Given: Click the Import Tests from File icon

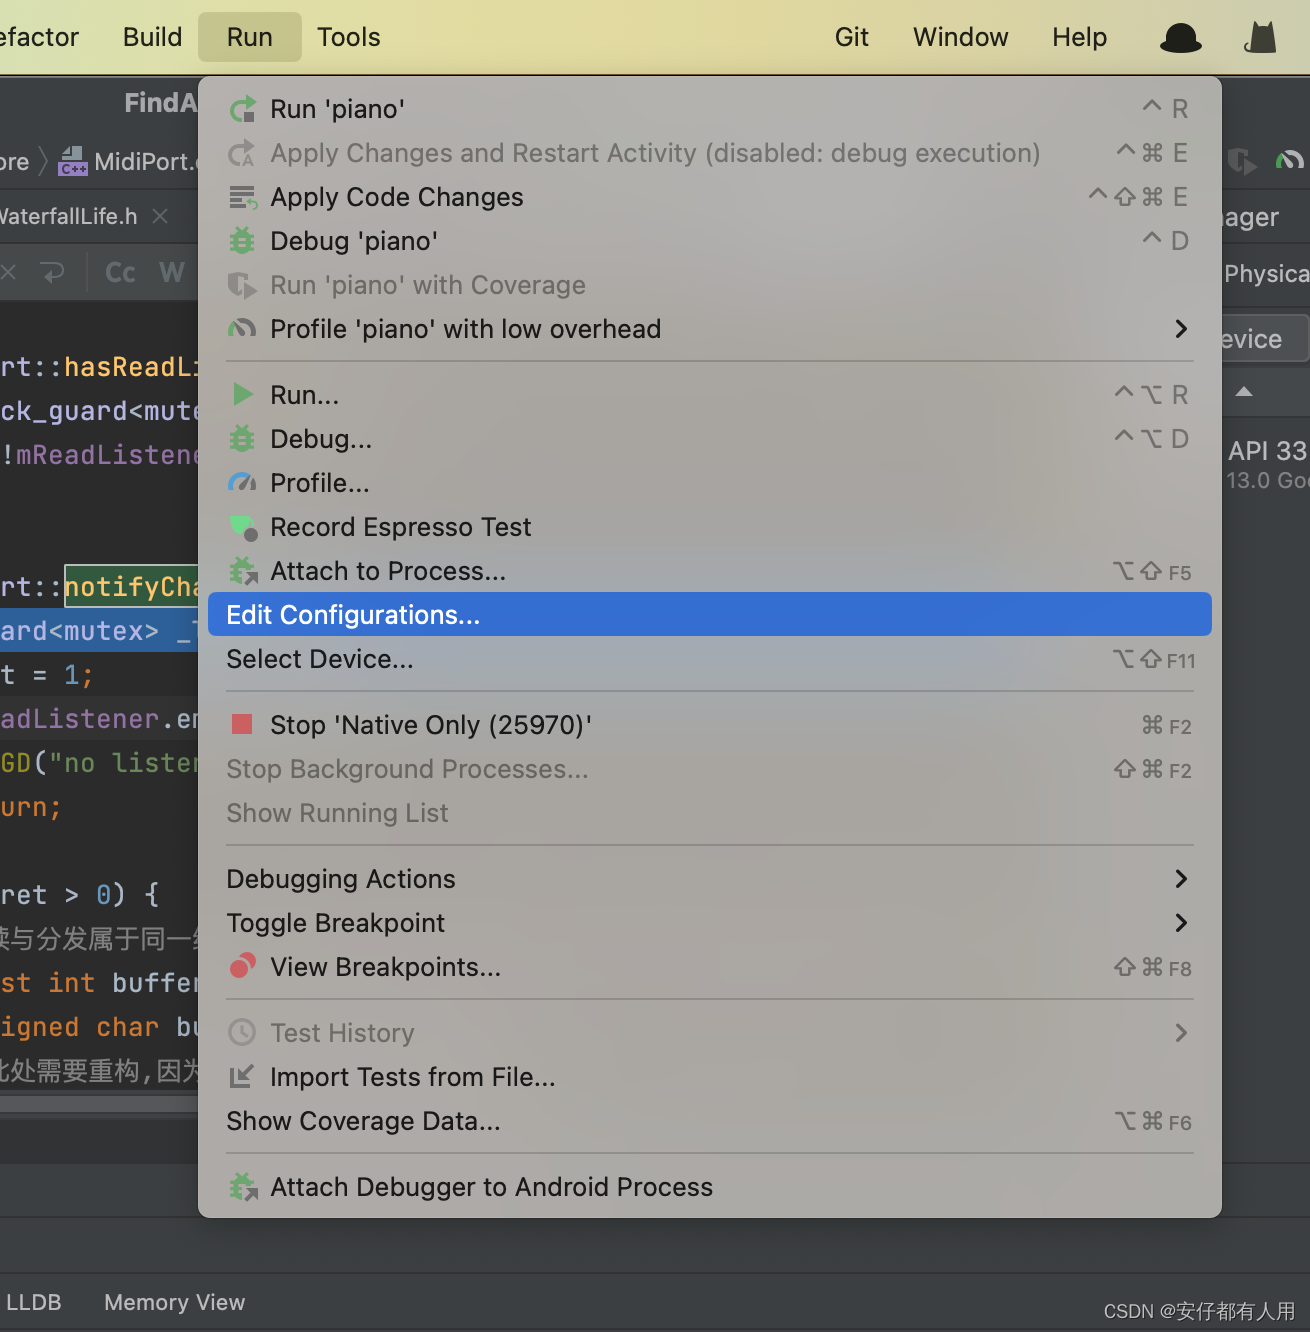Looking at the screenshot, I should 242,1077.
